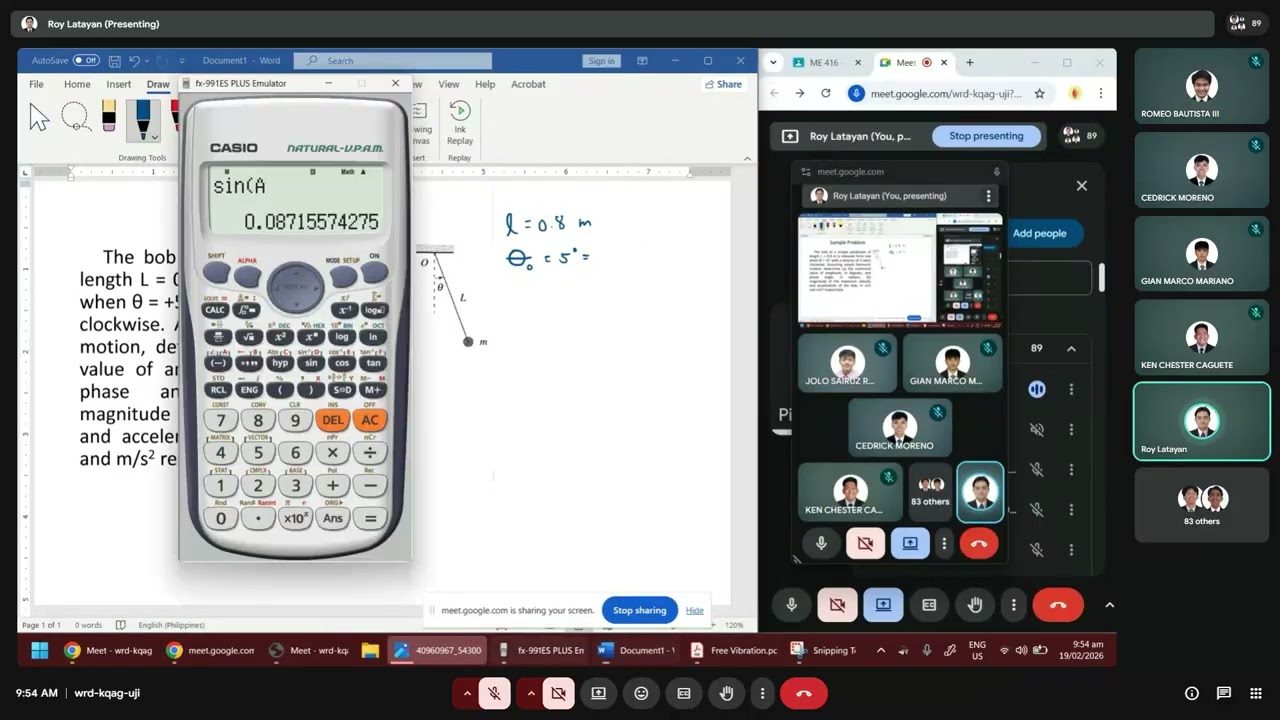Unmute the microphone in the bottom Meet bar
This screenshot has width=1280, height=720.
tap(494, 693)
